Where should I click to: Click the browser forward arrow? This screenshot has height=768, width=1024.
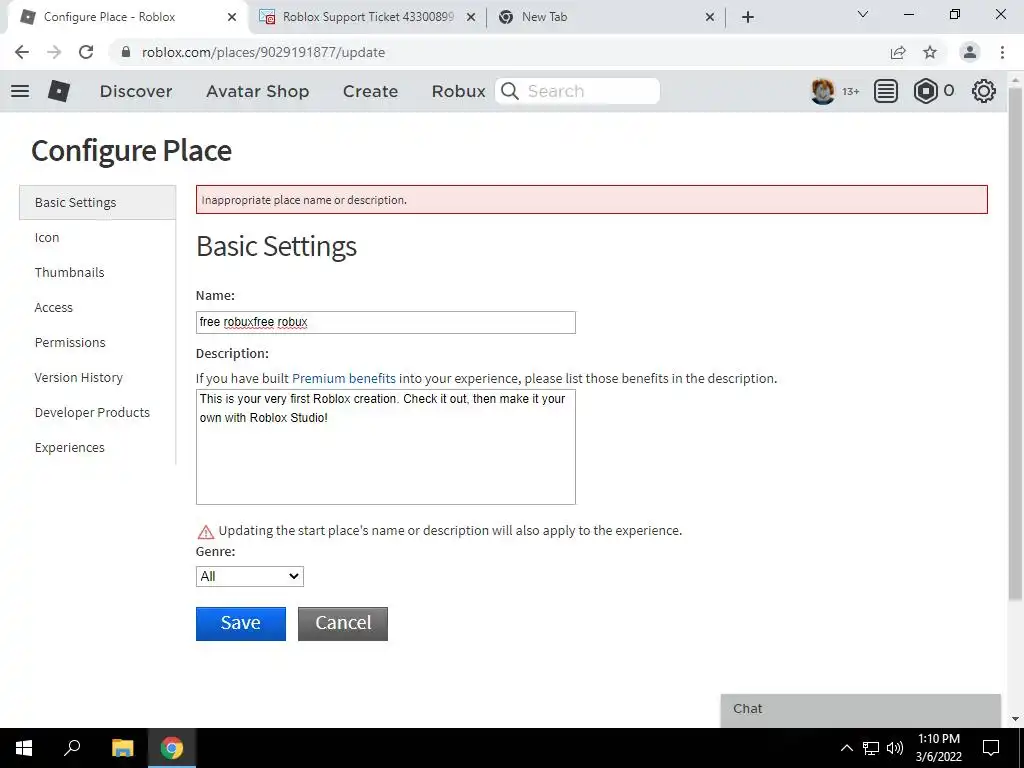click(x=54, y=52)
